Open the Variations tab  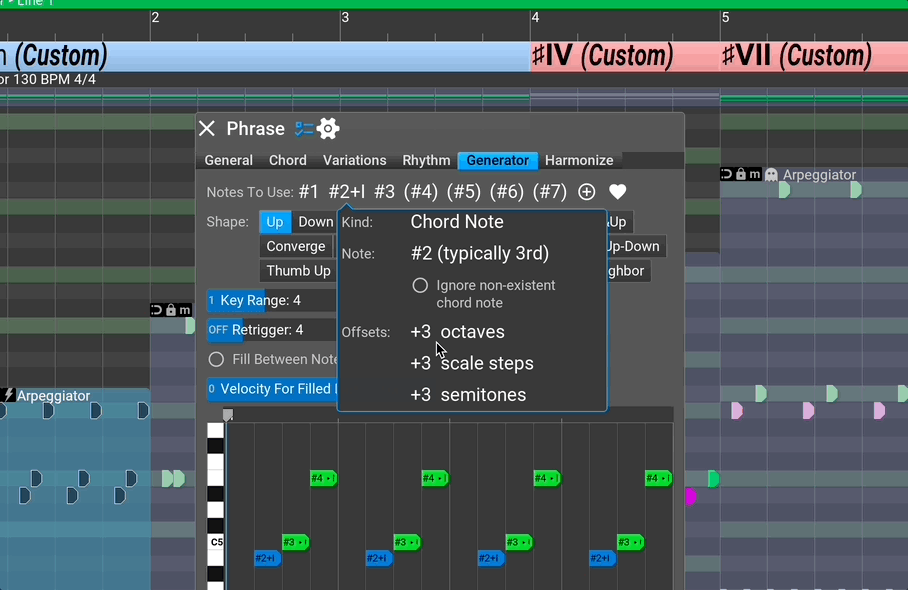click(354, 160)
